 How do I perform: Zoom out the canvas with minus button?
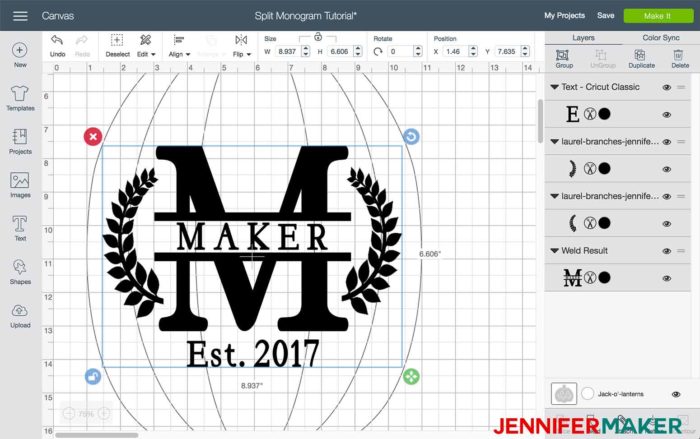pyautogui.click(x=69, y=414)
